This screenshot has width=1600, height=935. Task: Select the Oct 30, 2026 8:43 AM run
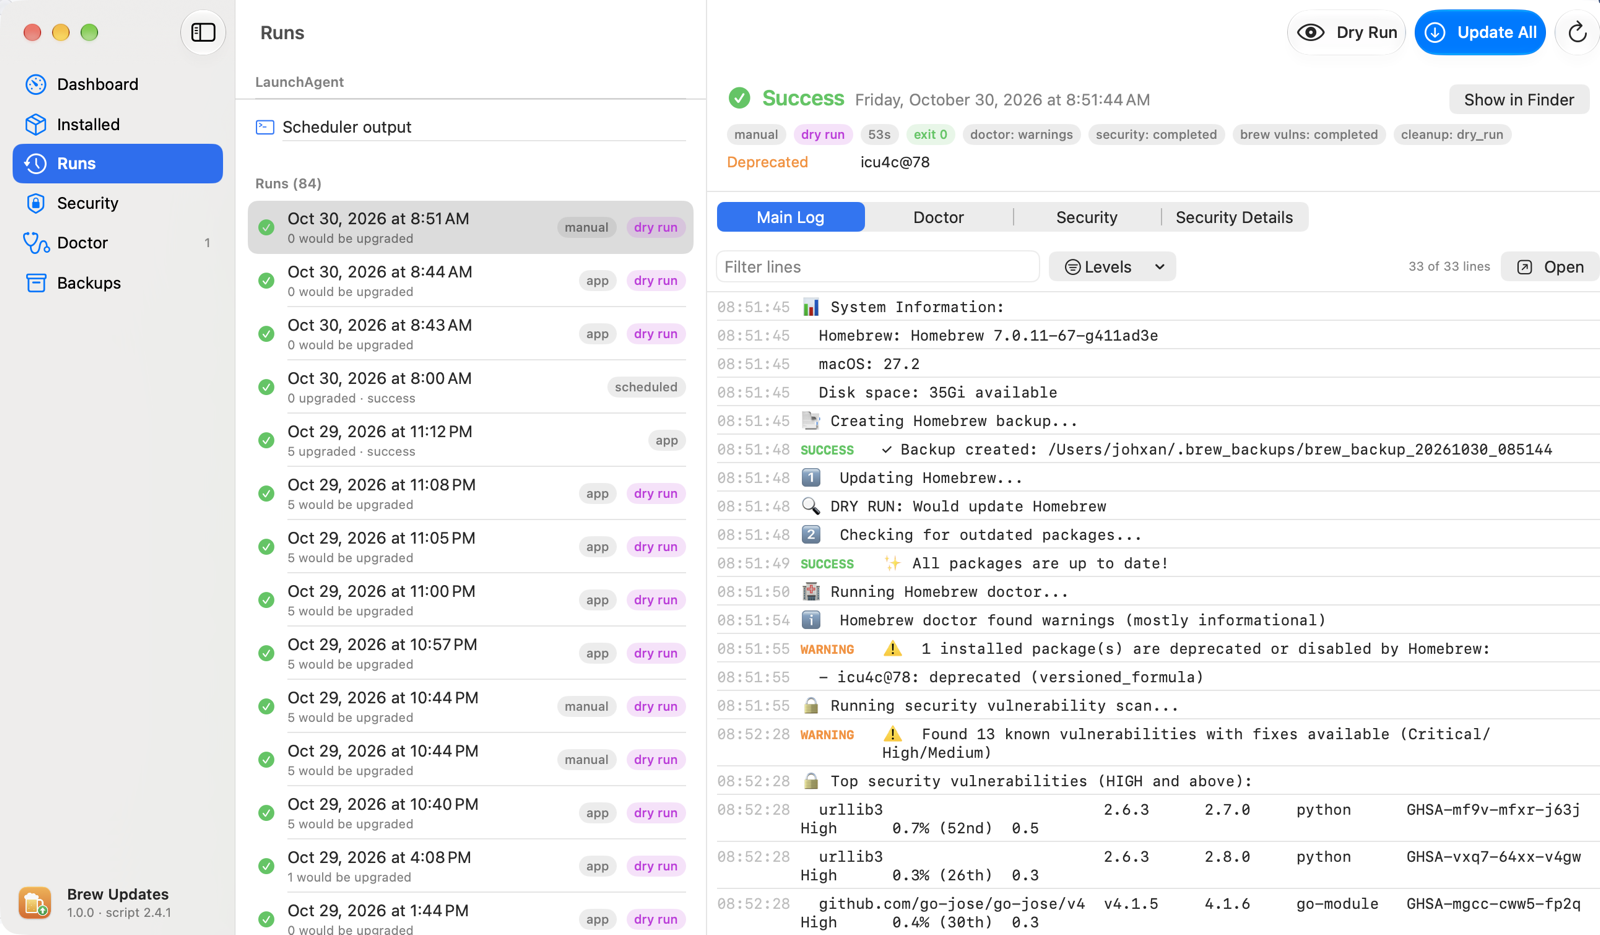coord(471,334)
